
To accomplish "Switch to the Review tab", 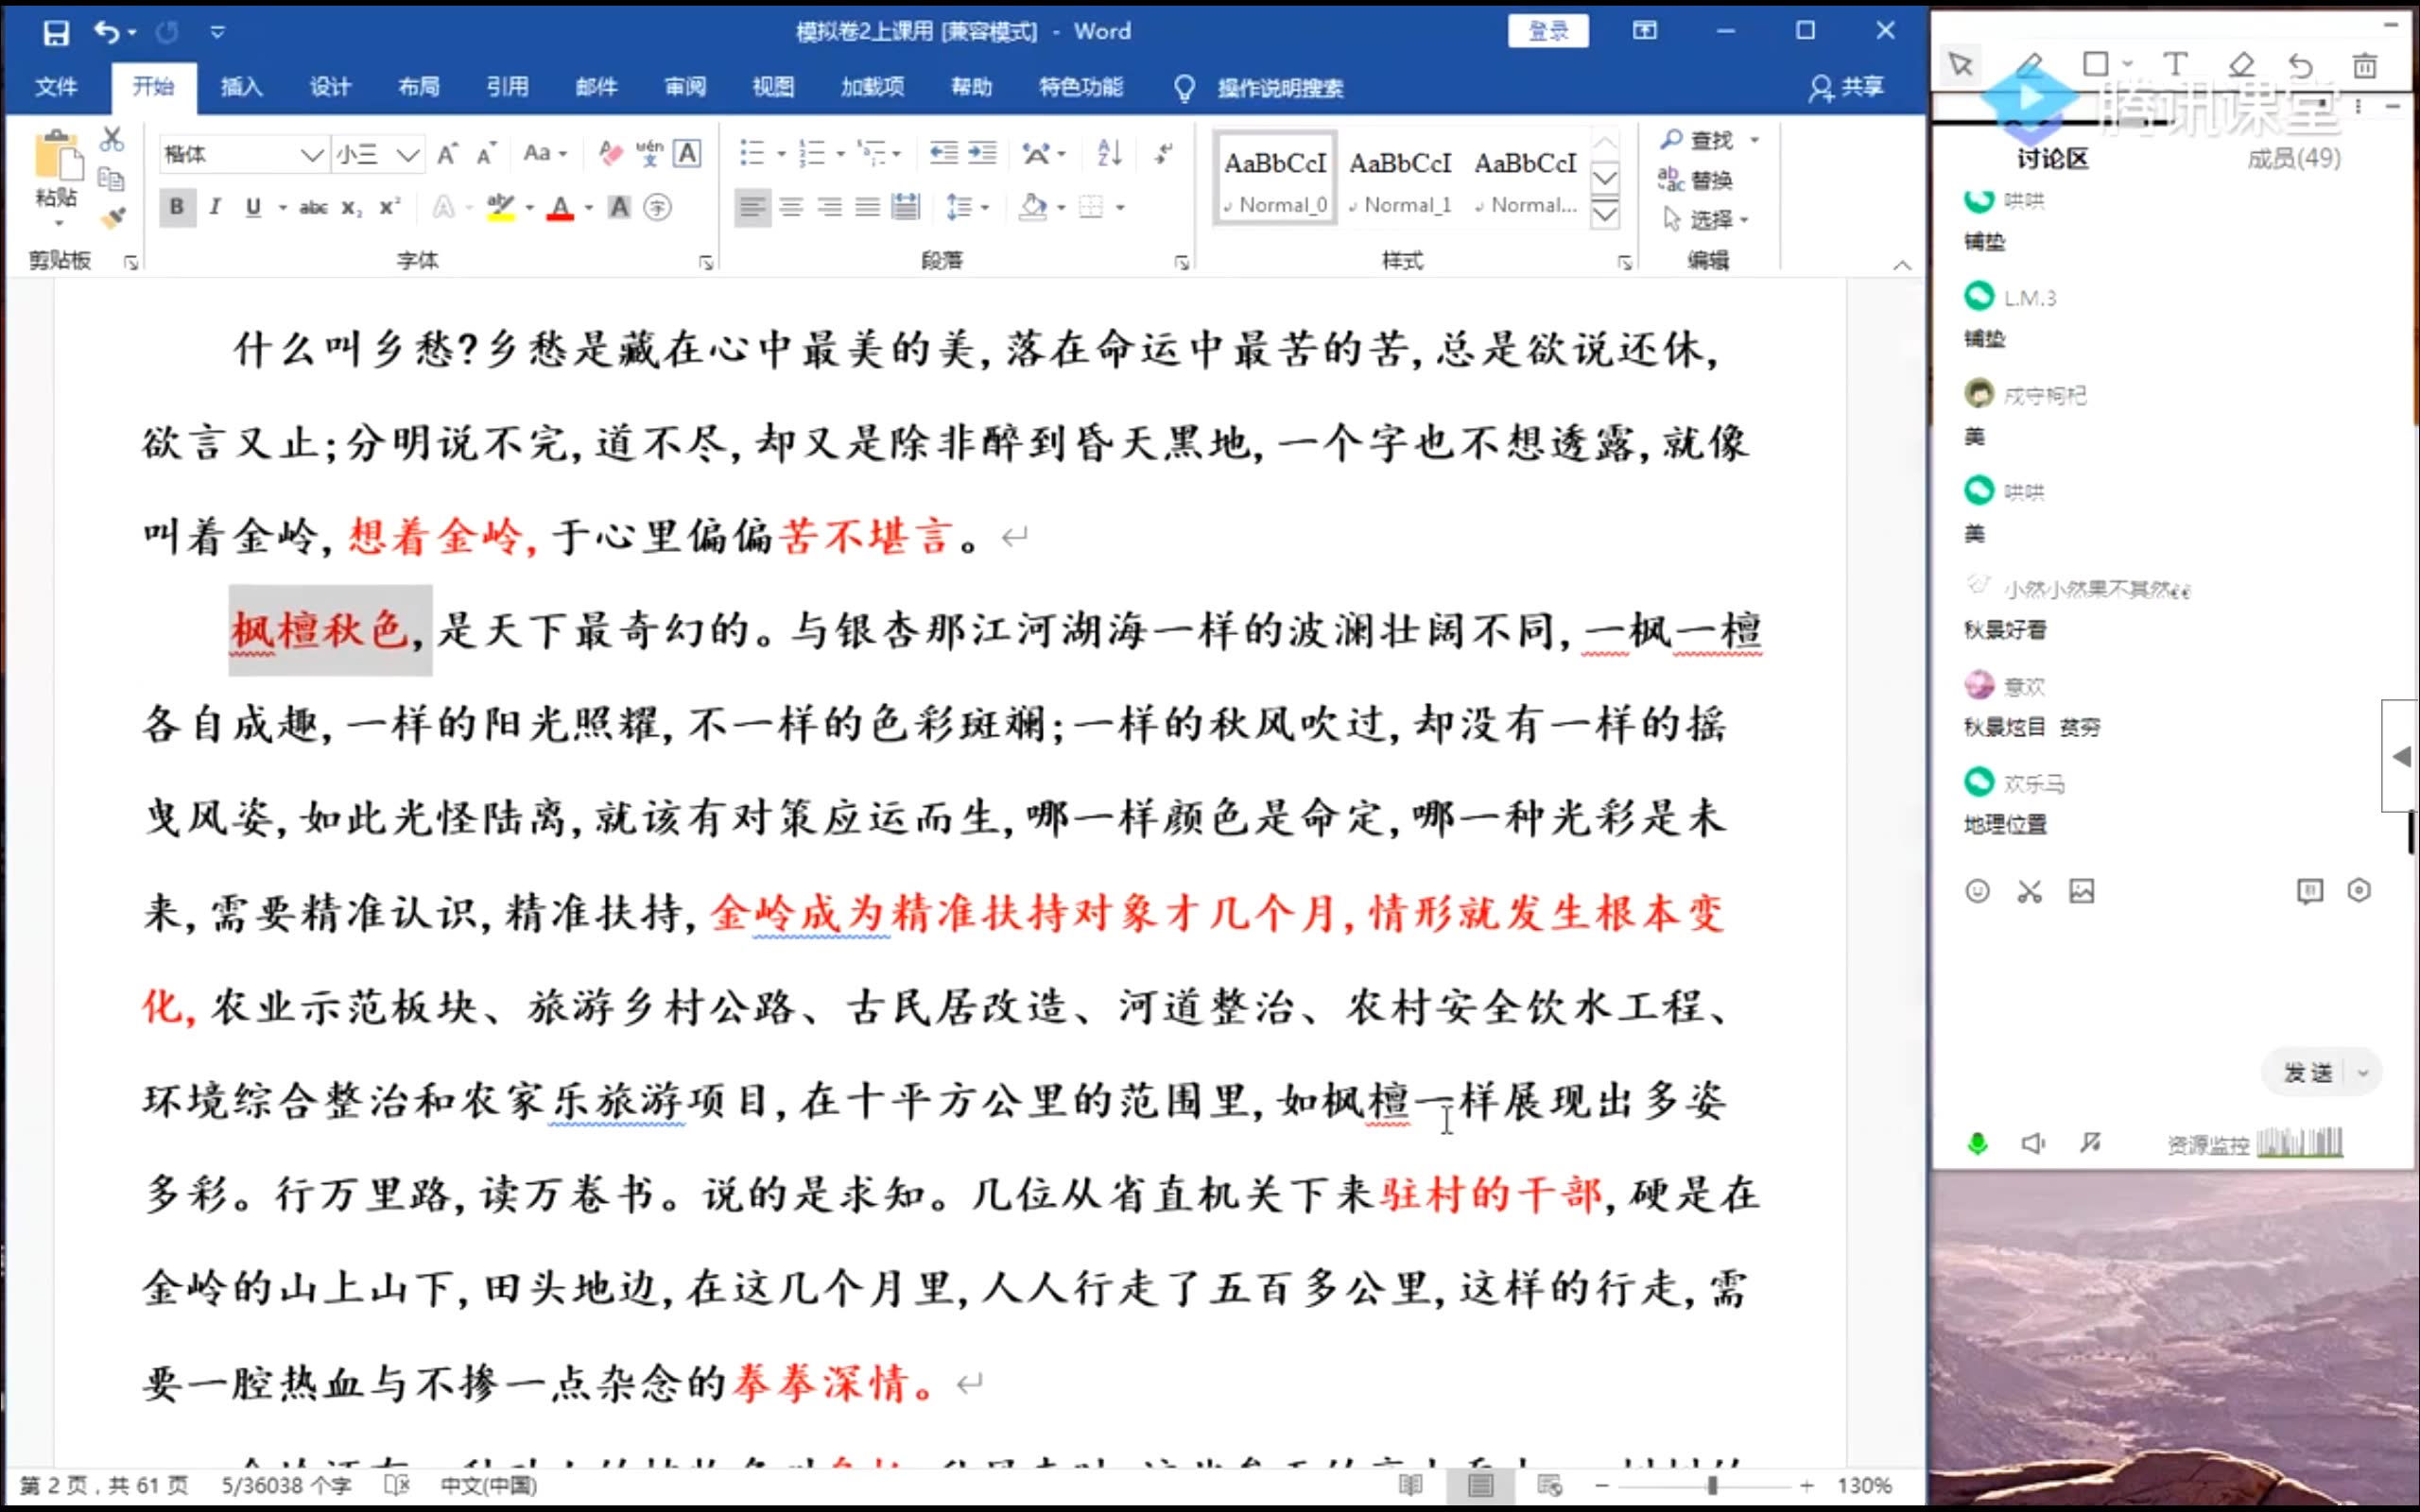I will click(x=685, y=88).
